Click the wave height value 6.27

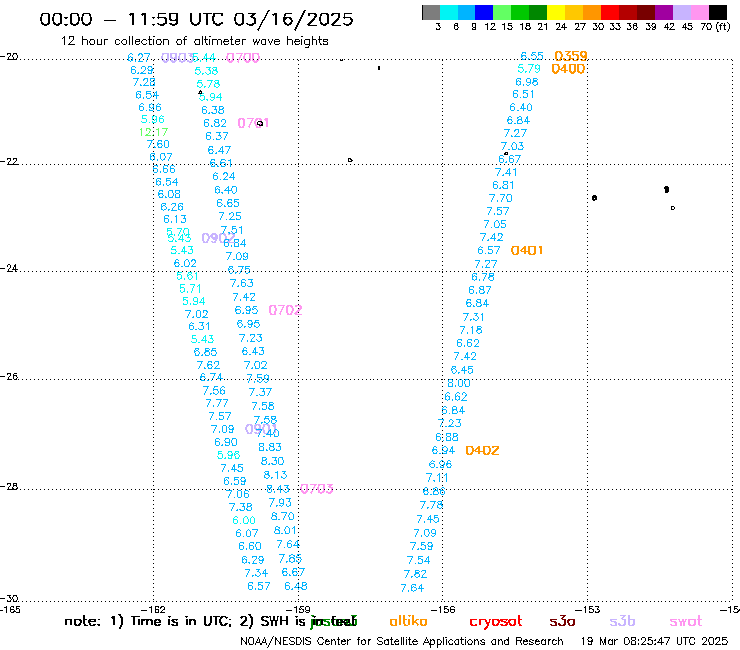(x=139, y=58)
